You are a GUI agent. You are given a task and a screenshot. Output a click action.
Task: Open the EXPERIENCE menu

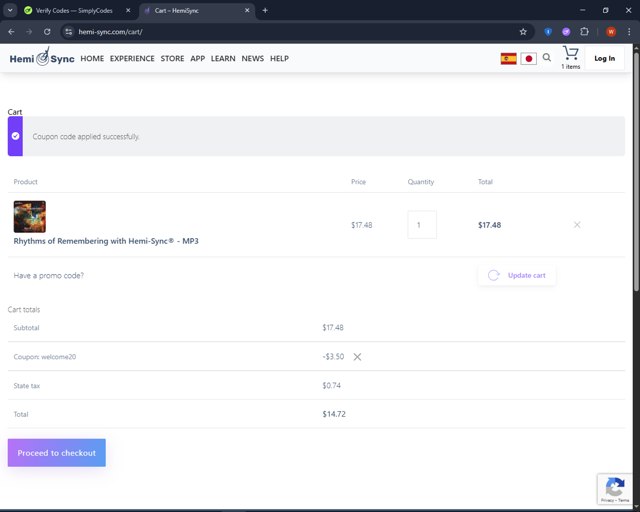click(132, 58)
